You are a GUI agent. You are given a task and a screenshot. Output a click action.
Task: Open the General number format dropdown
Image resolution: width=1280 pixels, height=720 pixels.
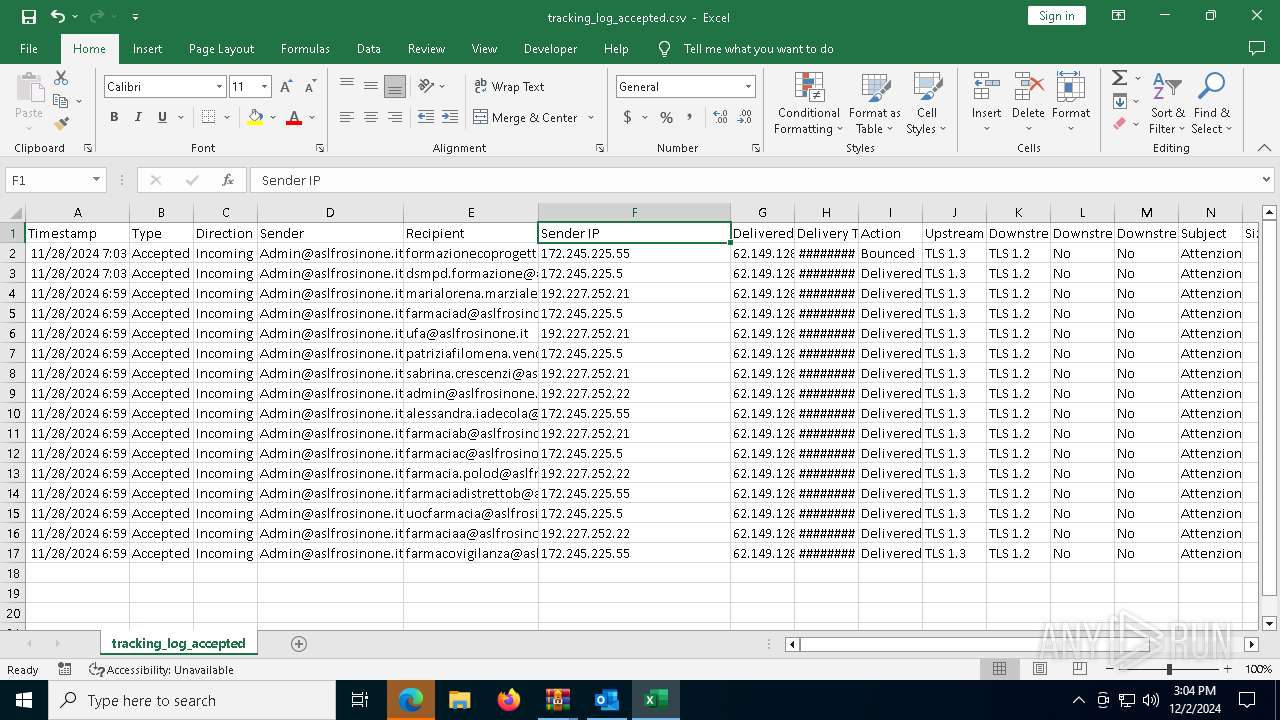click(x=747, y=87)
